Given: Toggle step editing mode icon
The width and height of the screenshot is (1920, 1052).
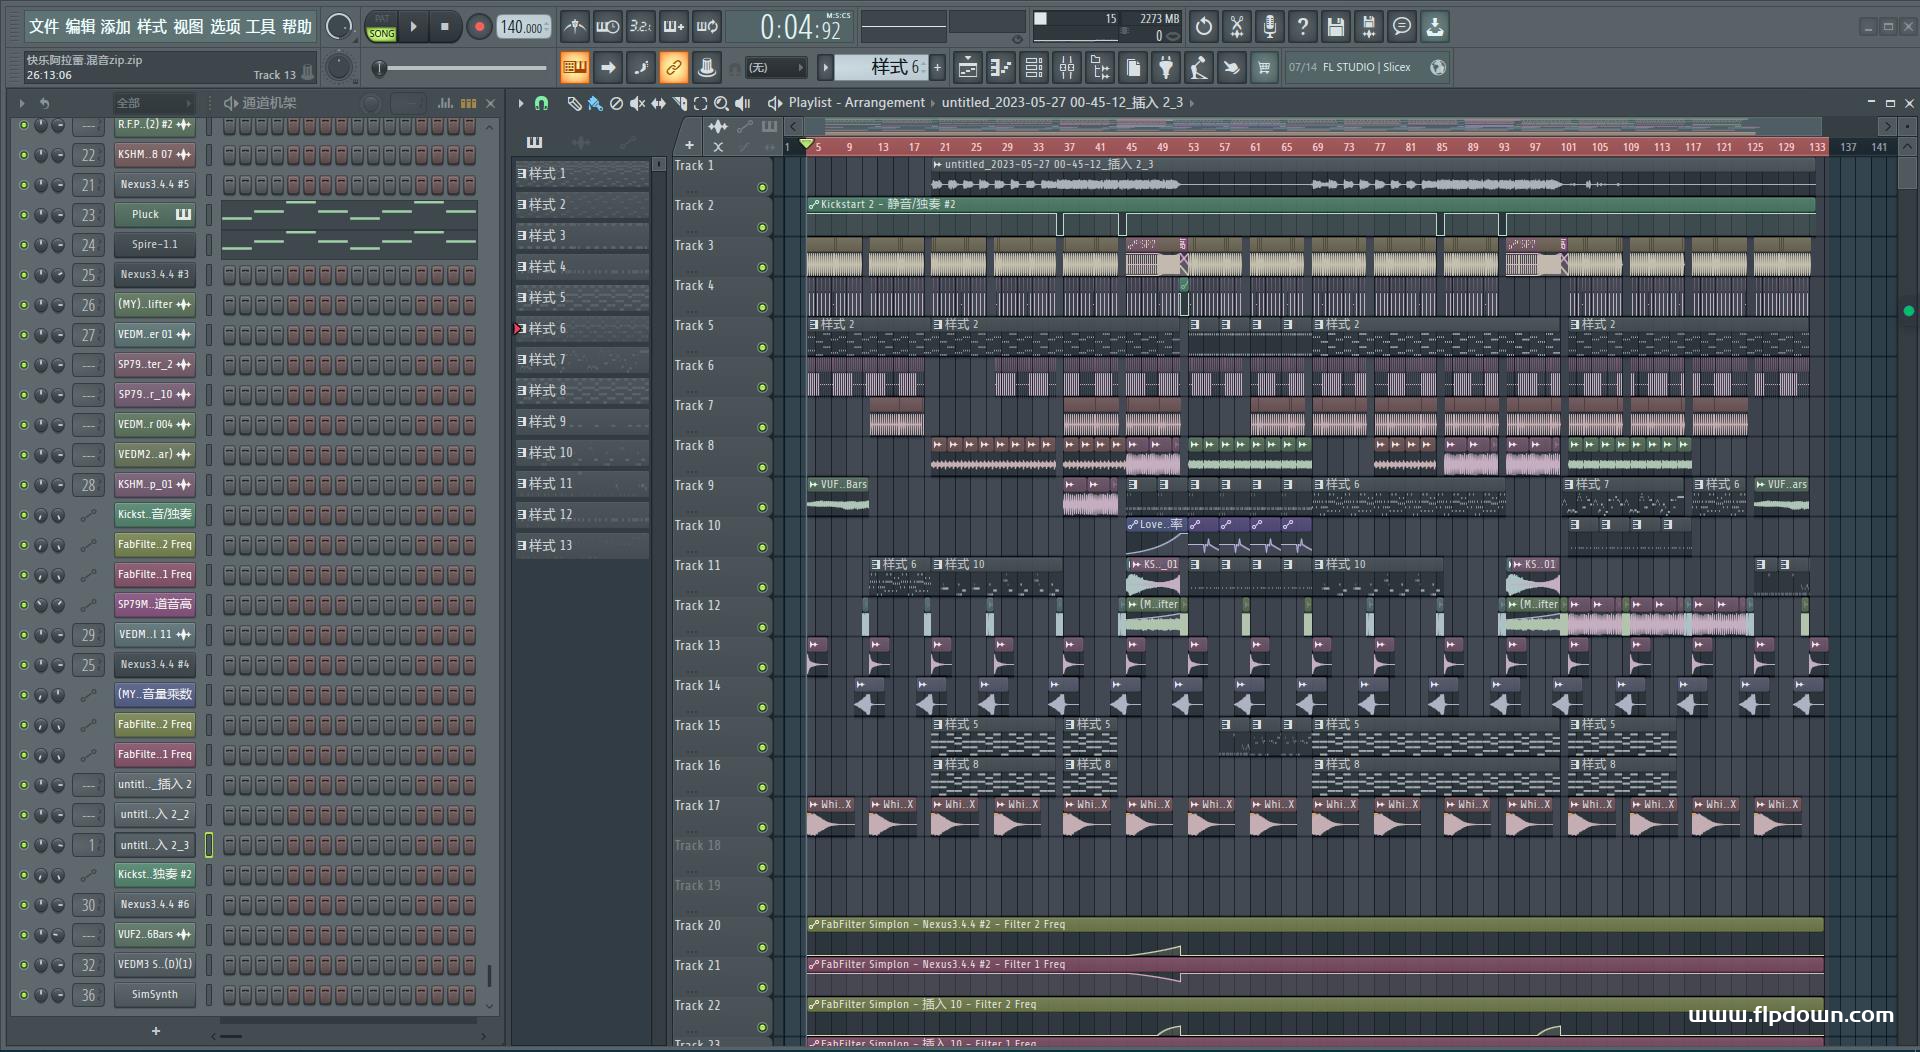Looking at the screenshot, I should coord(641,68).
